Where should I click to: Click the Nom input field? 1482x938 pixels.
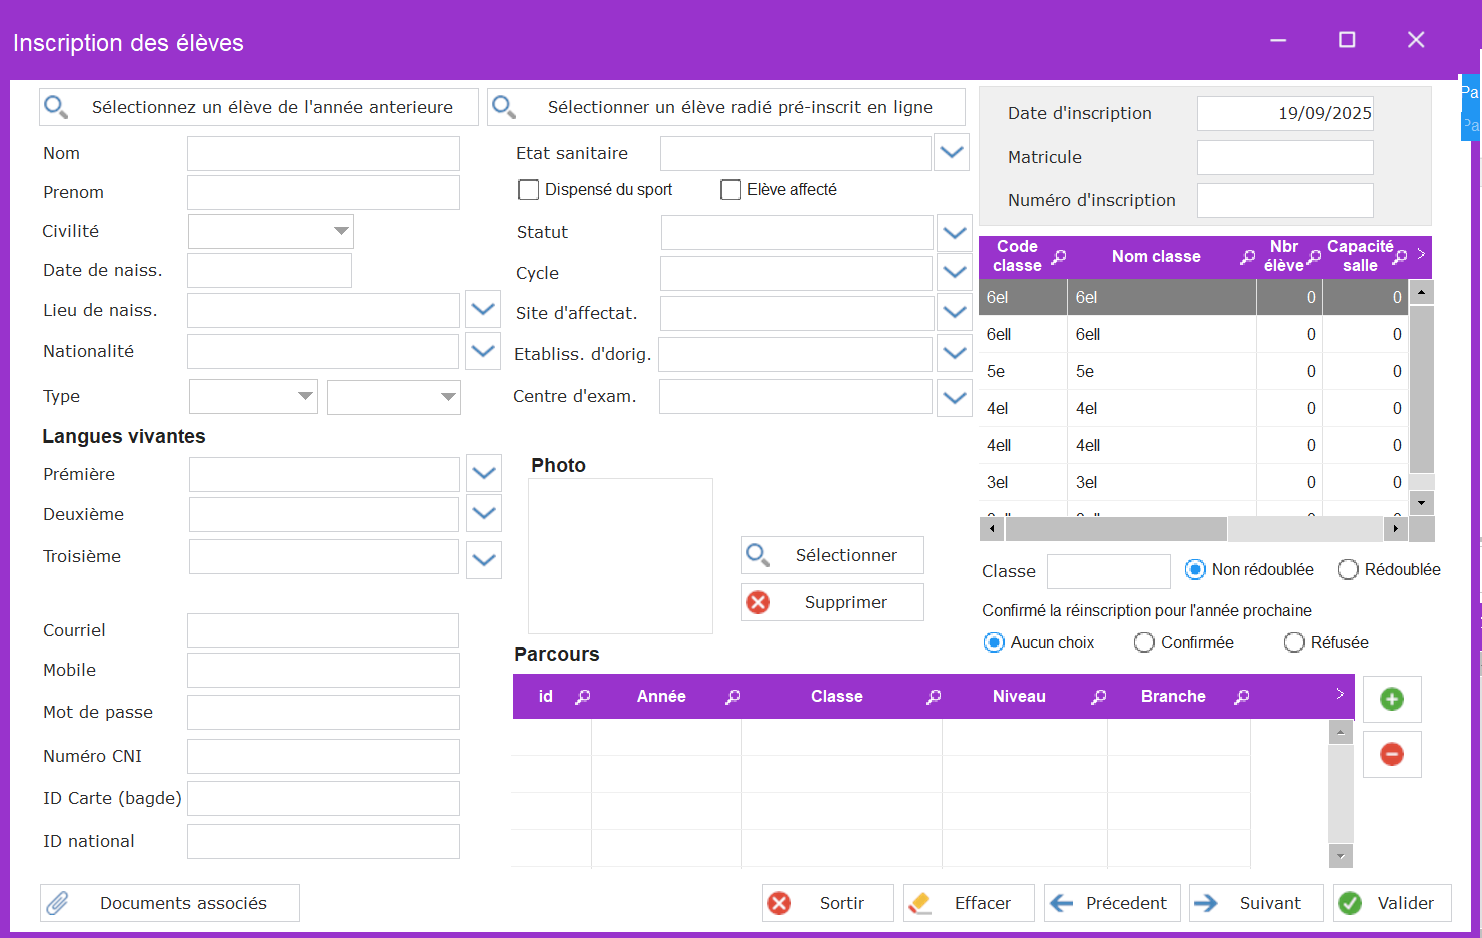323,154
